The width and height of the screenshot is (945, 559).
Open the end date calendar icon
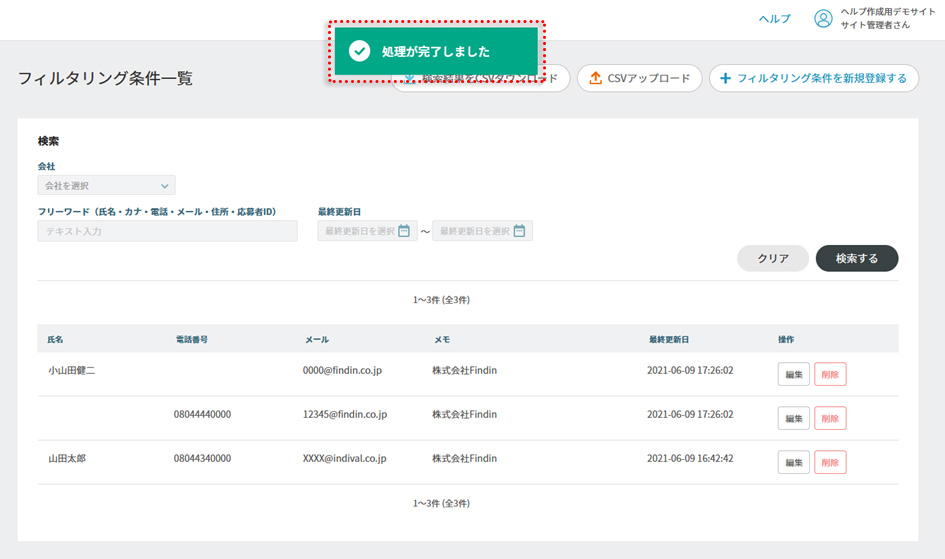(519, 231)
